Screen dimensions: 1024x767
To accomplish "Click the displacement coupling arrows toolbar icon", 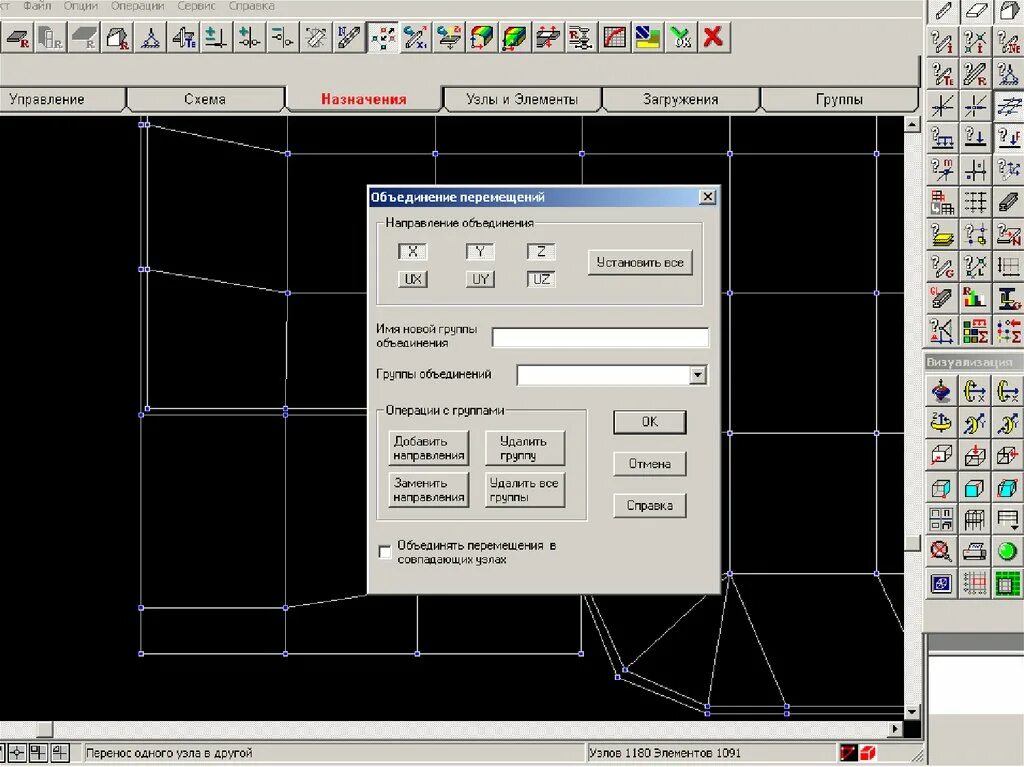I will coord(382,38).
